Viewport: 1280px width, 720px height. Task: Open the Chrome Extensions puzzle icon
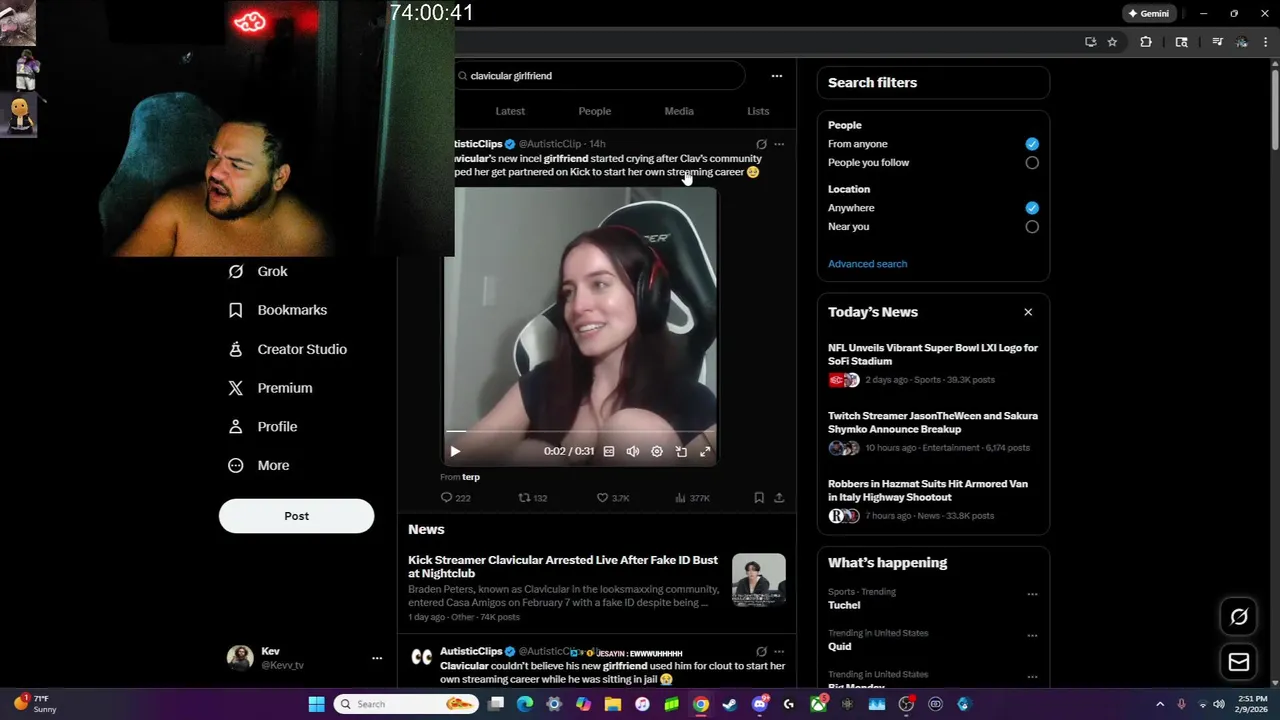(1146, 42)
